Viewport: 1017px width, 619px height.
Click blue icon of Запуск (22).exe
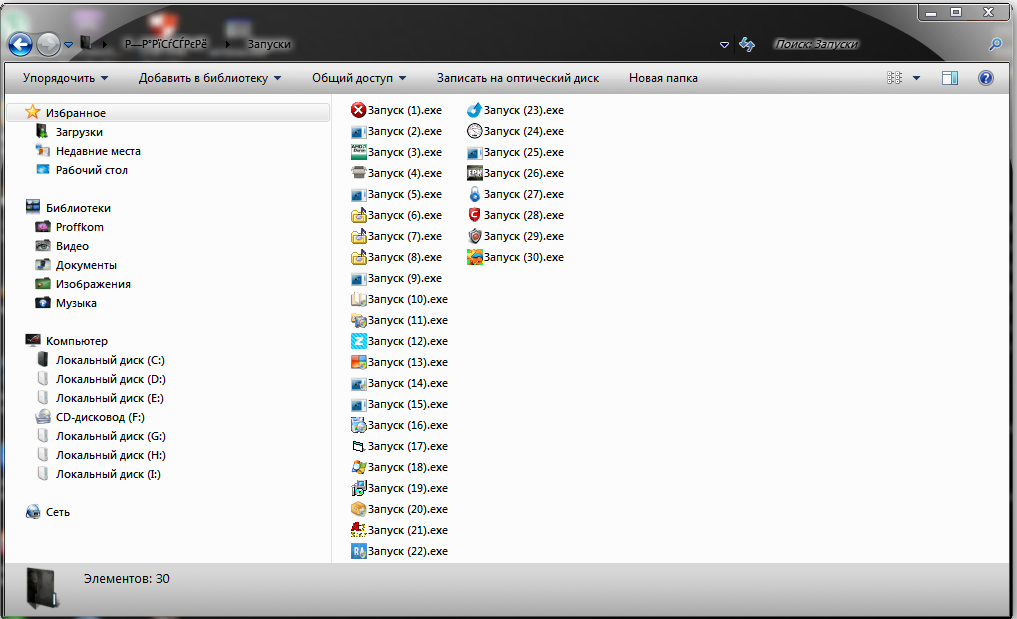(x=358, y=551)
